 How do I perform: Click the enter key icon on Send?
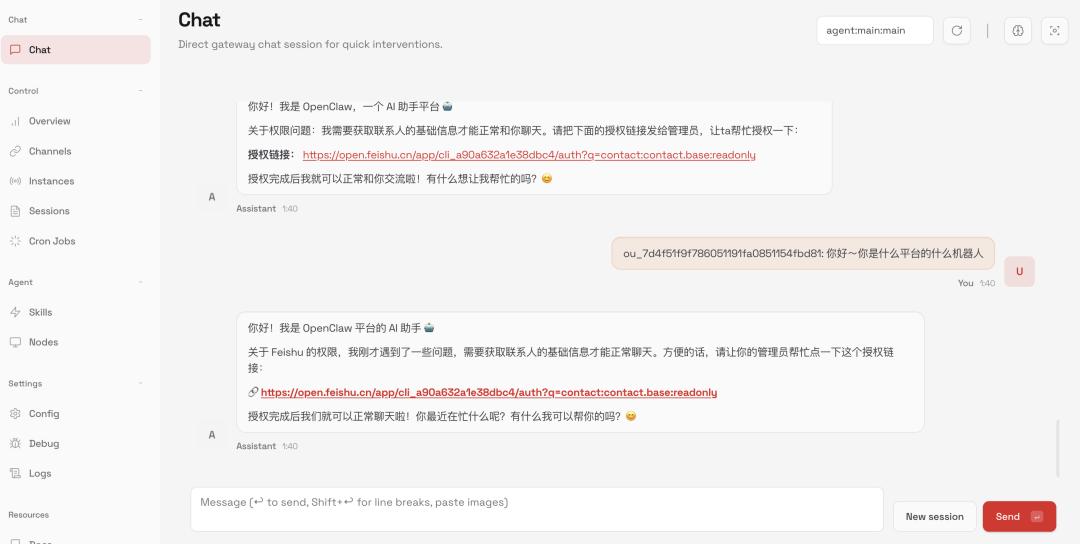pyautogui.click(x=1037, y=516)
